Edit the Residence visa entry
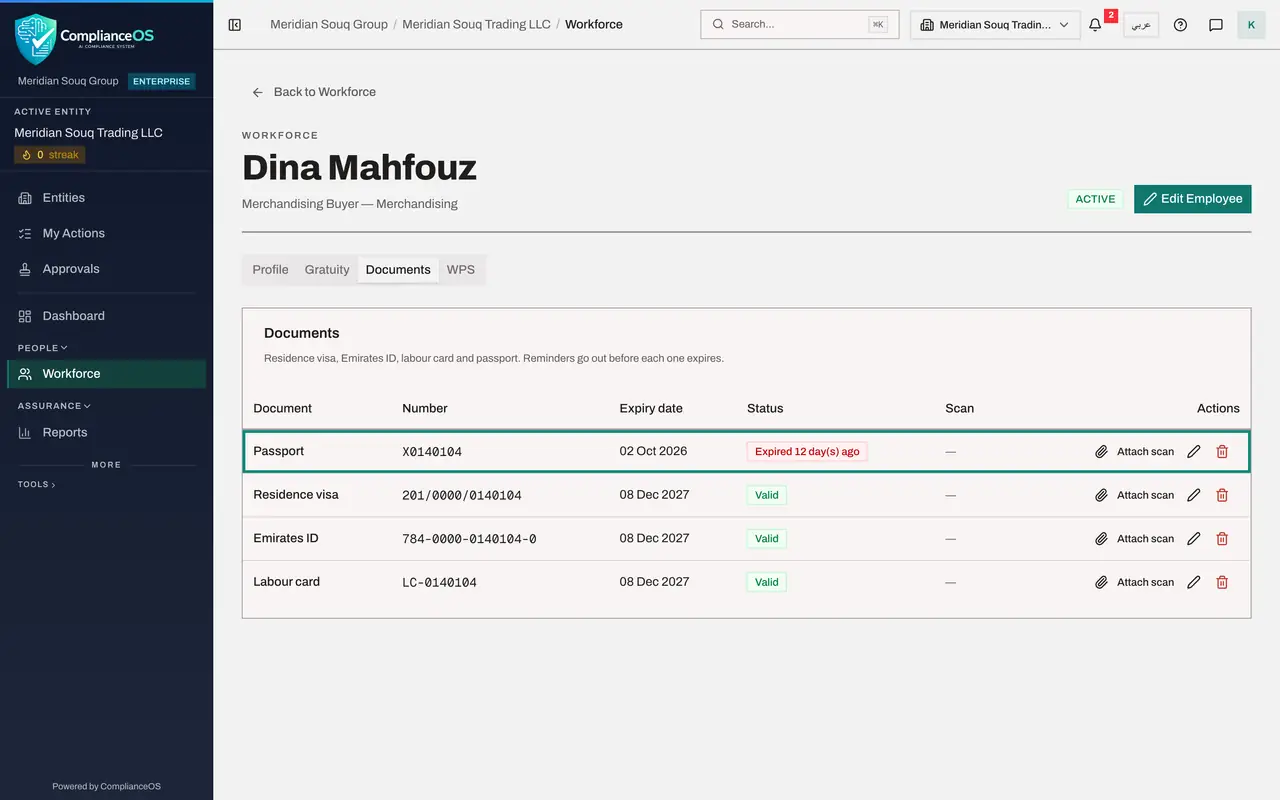Viewport: 1280px width, 800px height. point(1193,495)
